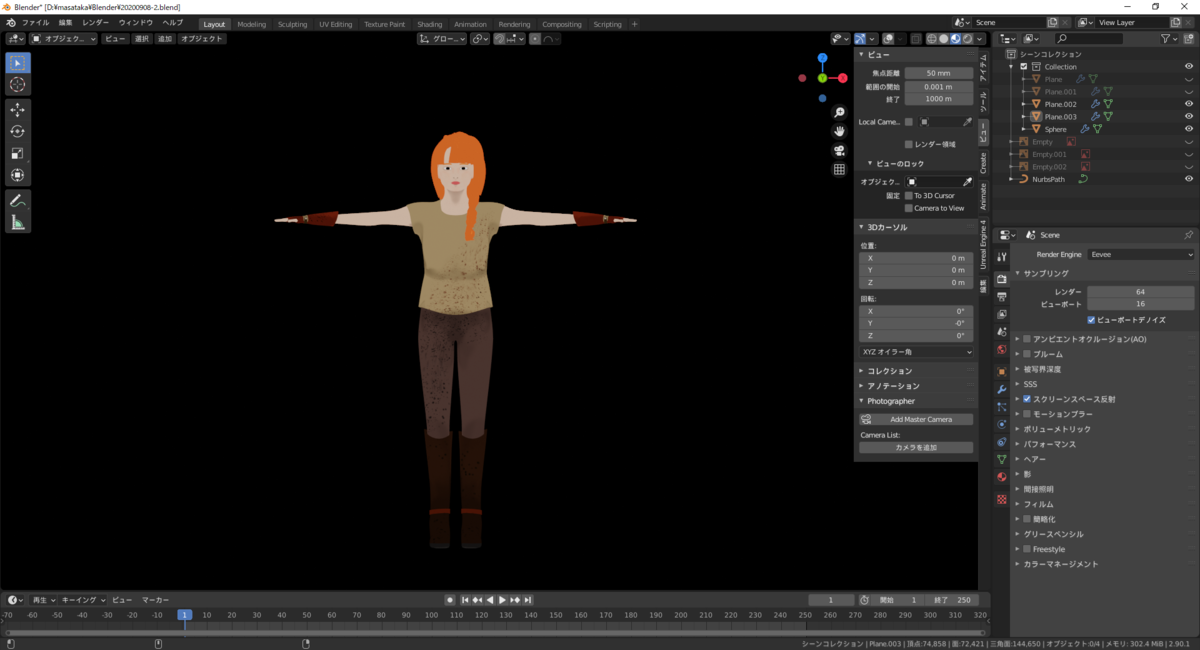Enable the ブルーム checkbox
1200x650 pixels.
coord(1027,354)
